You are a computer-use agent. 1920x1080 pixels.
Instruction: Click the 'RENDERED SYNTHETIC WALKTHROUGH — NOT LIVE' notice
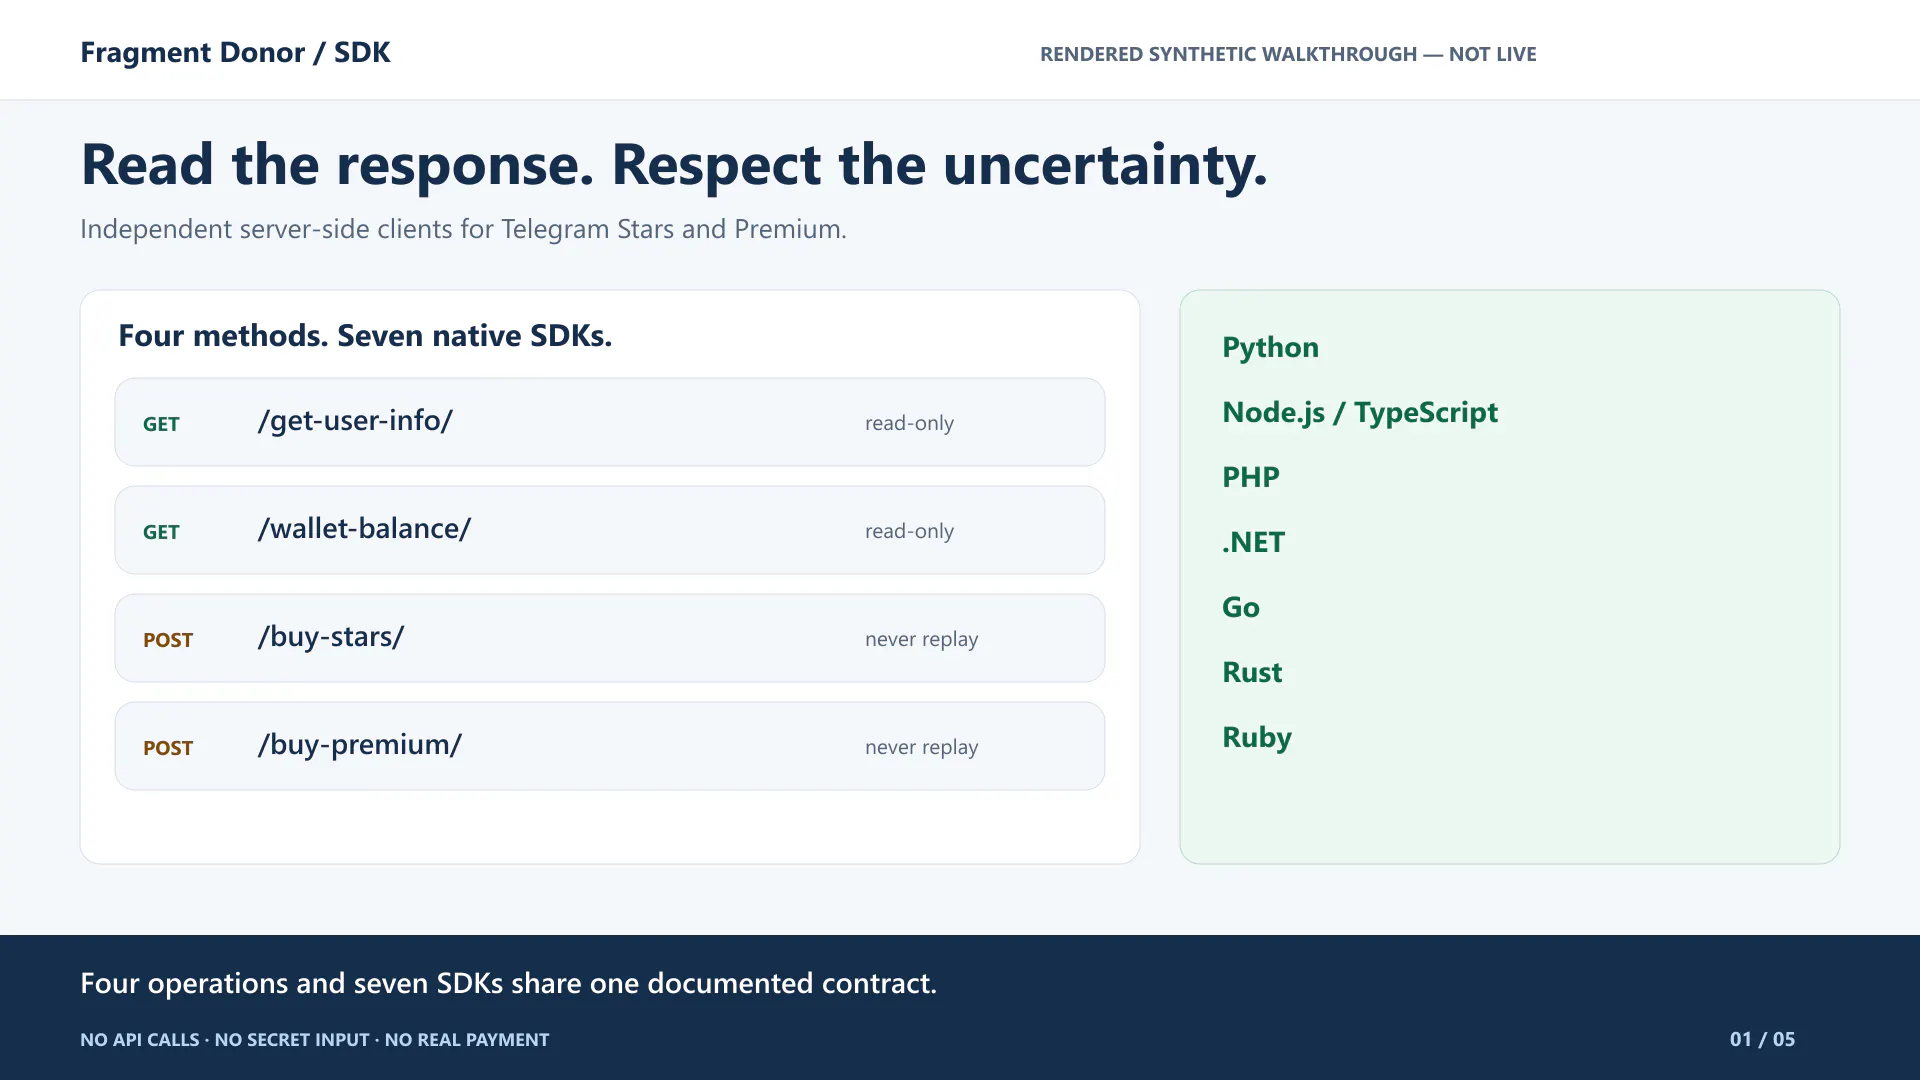coord(1288,54)
